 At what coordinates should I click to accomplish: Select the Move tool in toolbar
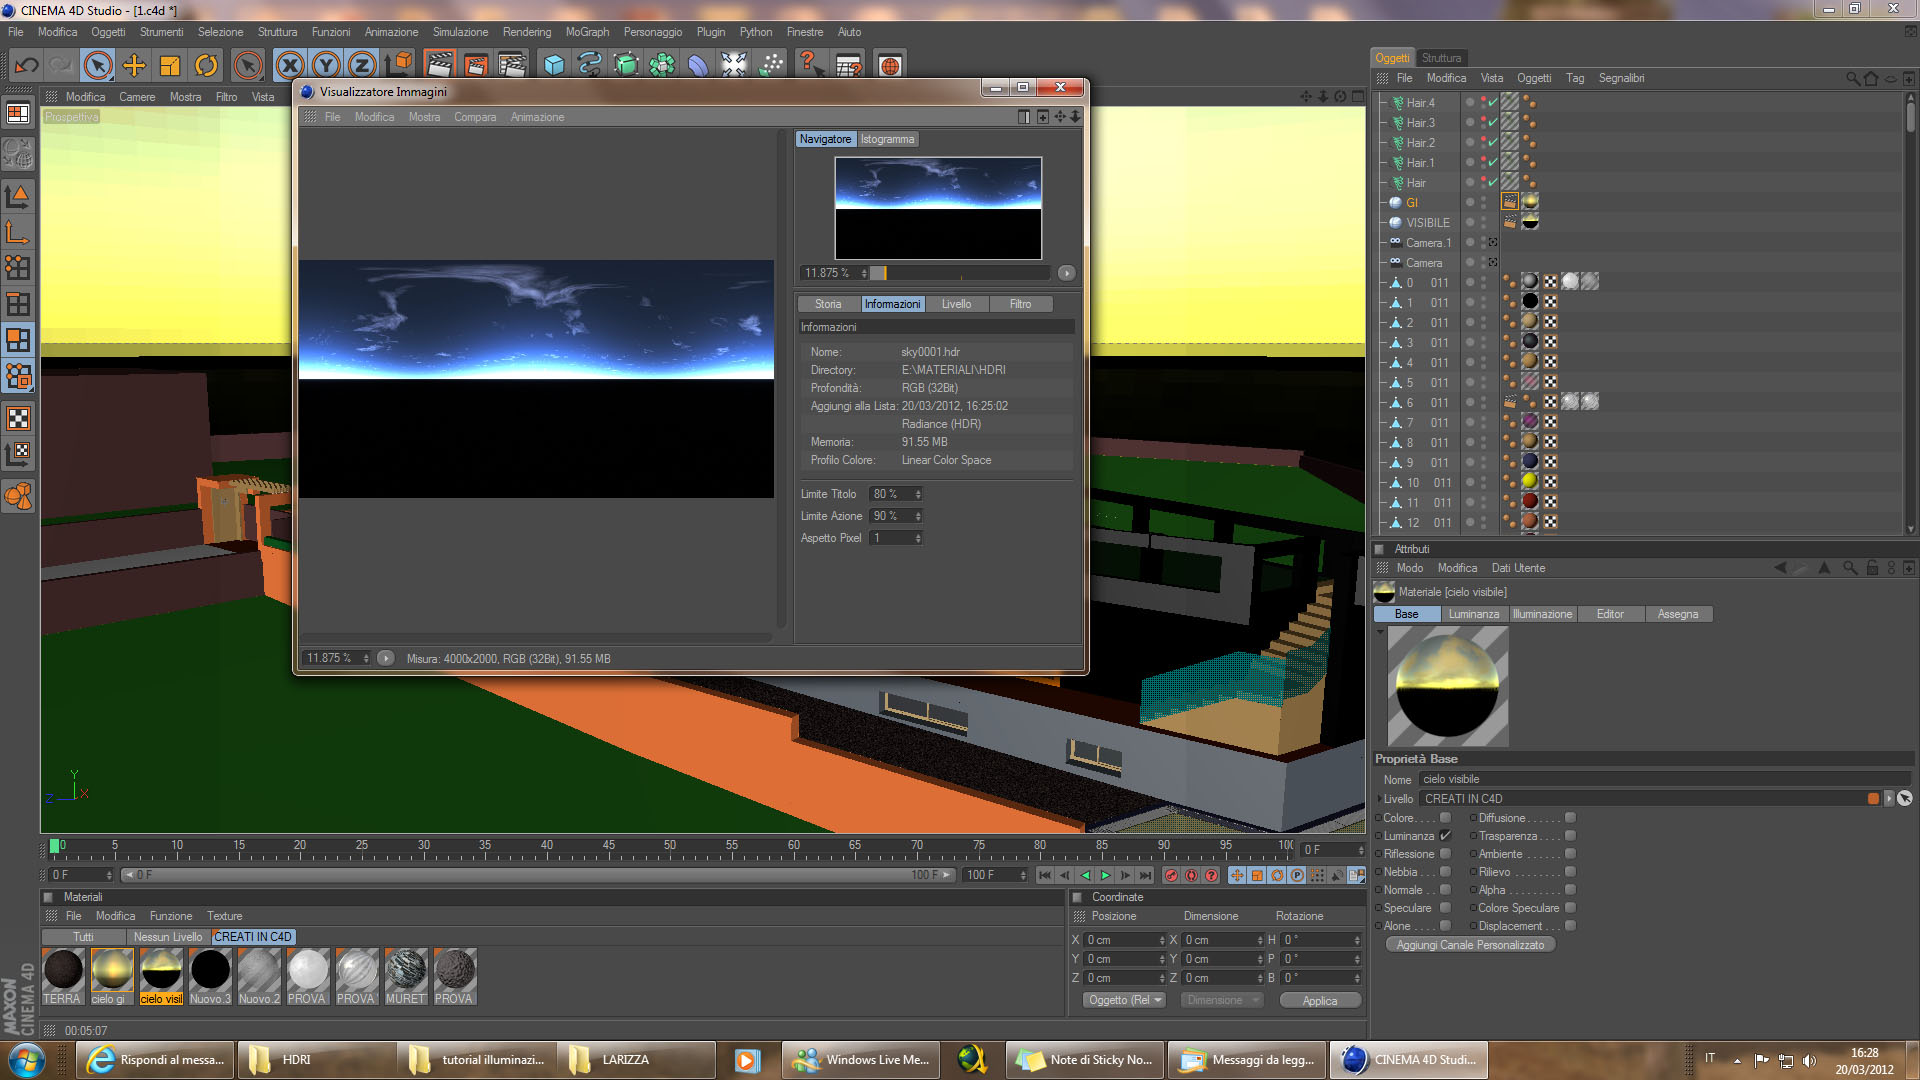point(134,66)
